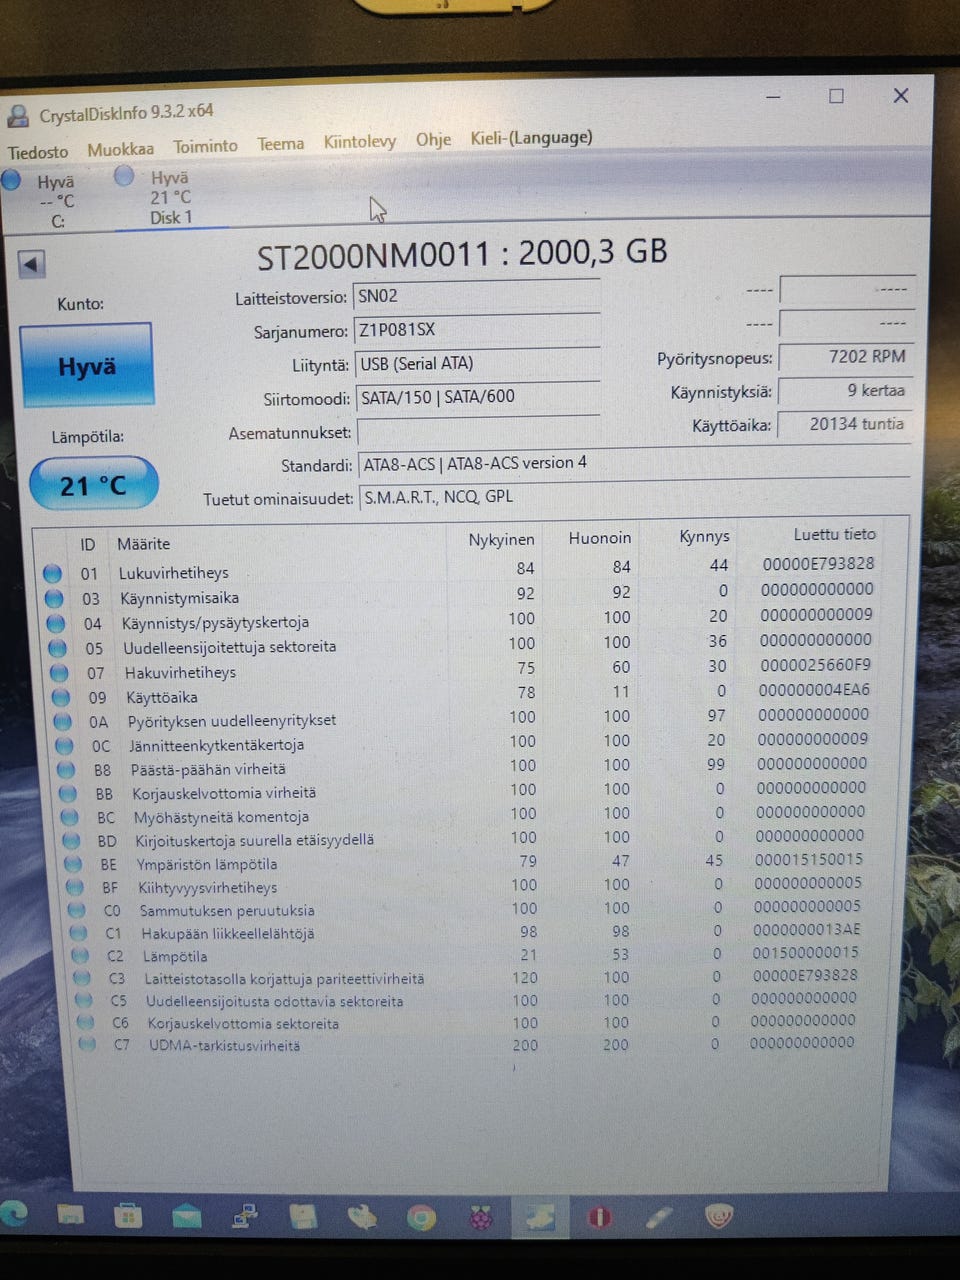Click the status circle of Uudelleensijoitettuja sektoreita row
960x1280 pixels.
[58, 648]
